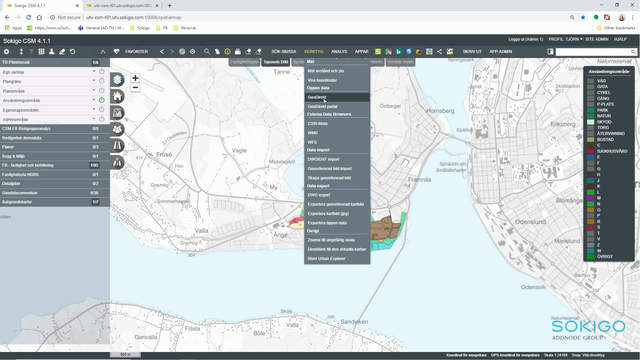This screenshot has height=360, width=640.
Task: Expand the Planer layer group
Action: click(x=55, y=147)
